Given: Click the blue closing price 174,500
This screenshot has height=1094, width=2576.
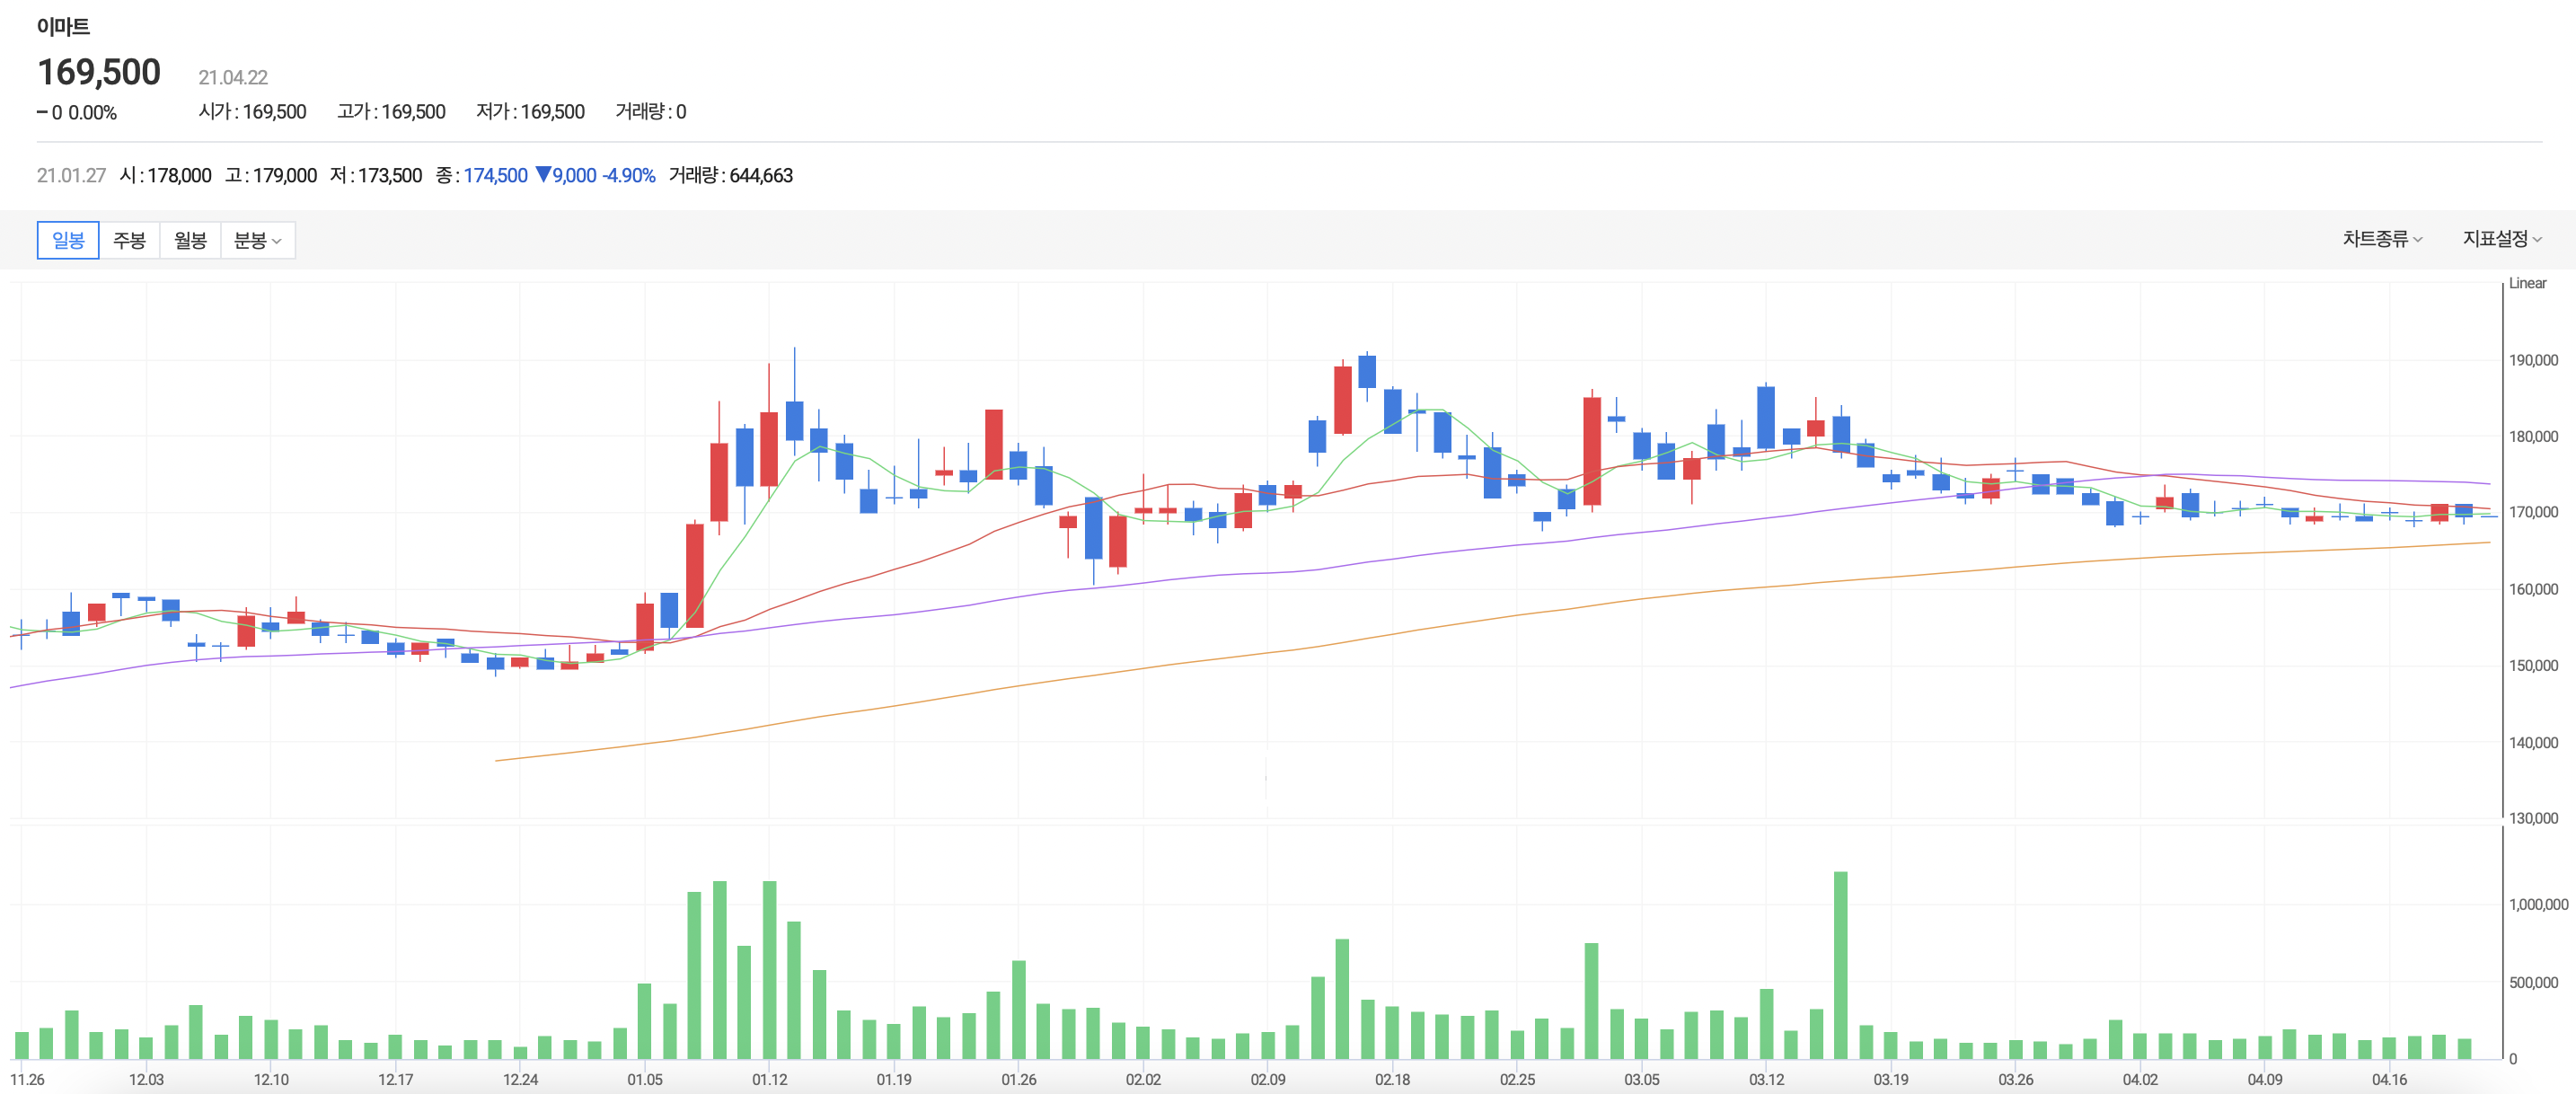Looking at the screenshot, I should (495, 176).
